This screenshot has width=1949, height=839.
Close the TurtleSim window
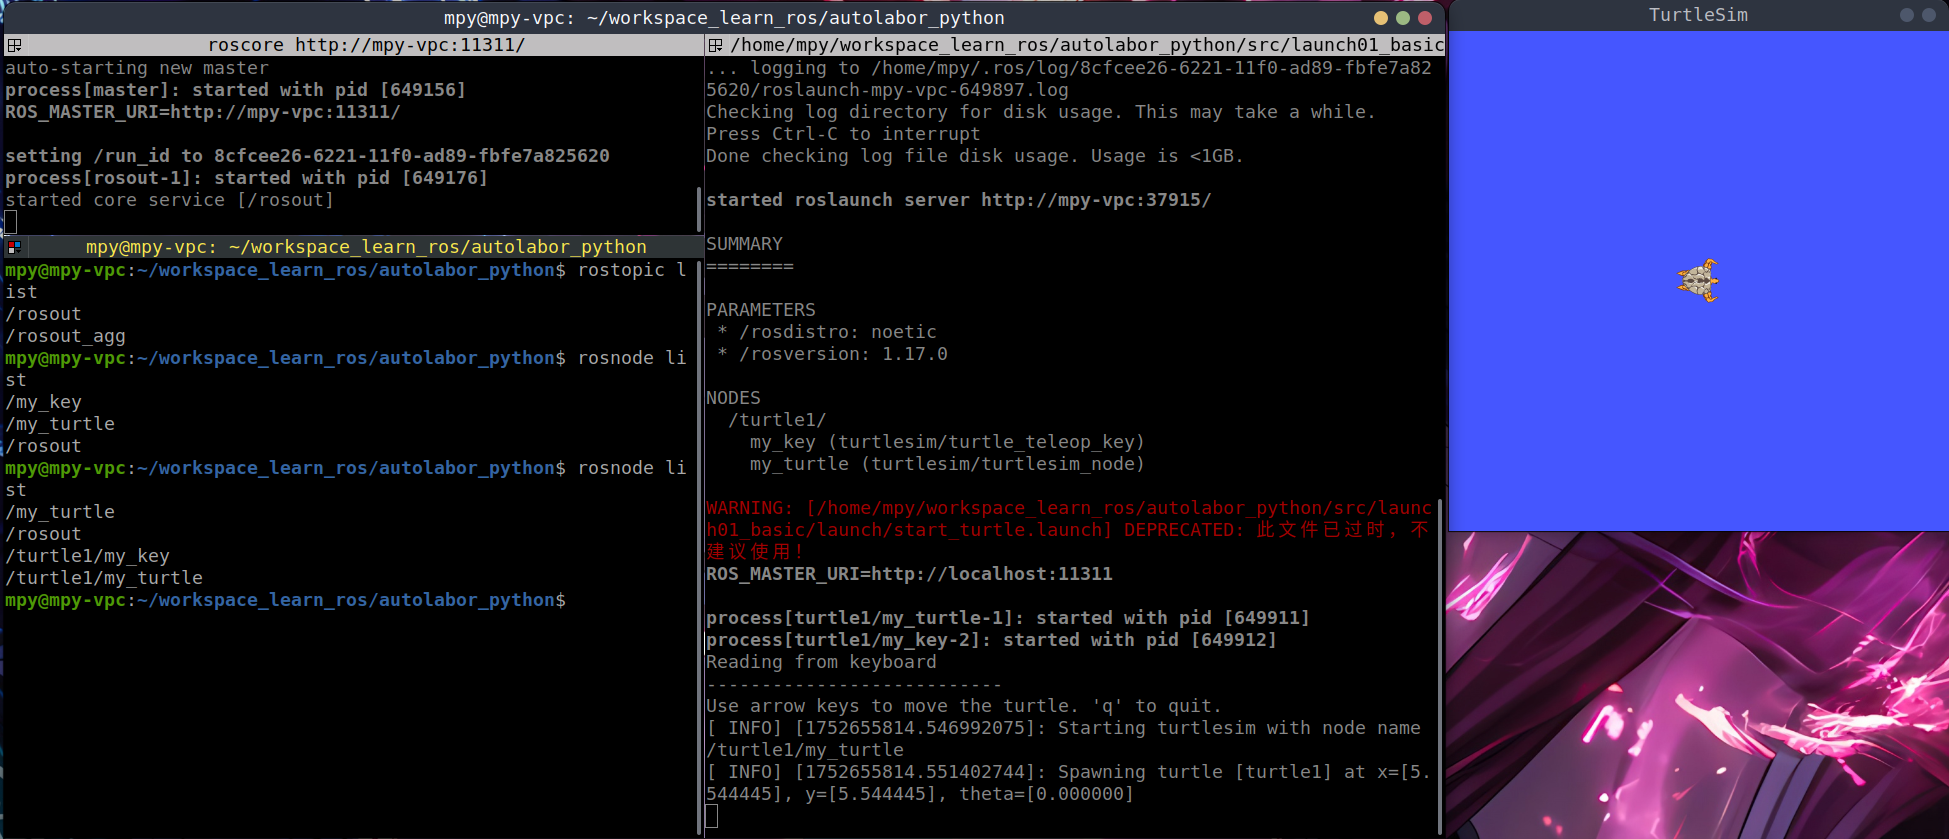pos(1928,15)
